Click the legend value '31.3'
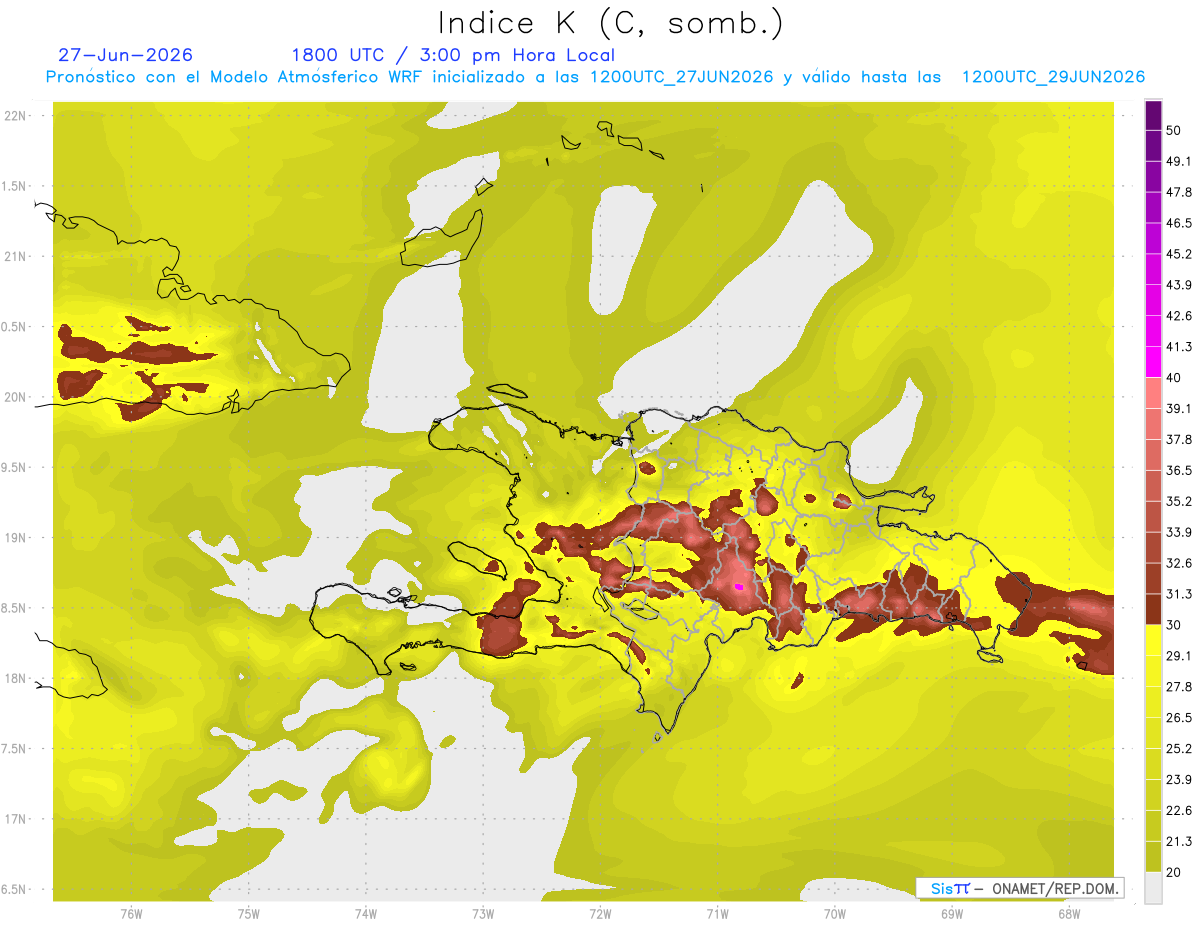Screen dimensions: 1200x927 pos(1179,594)
